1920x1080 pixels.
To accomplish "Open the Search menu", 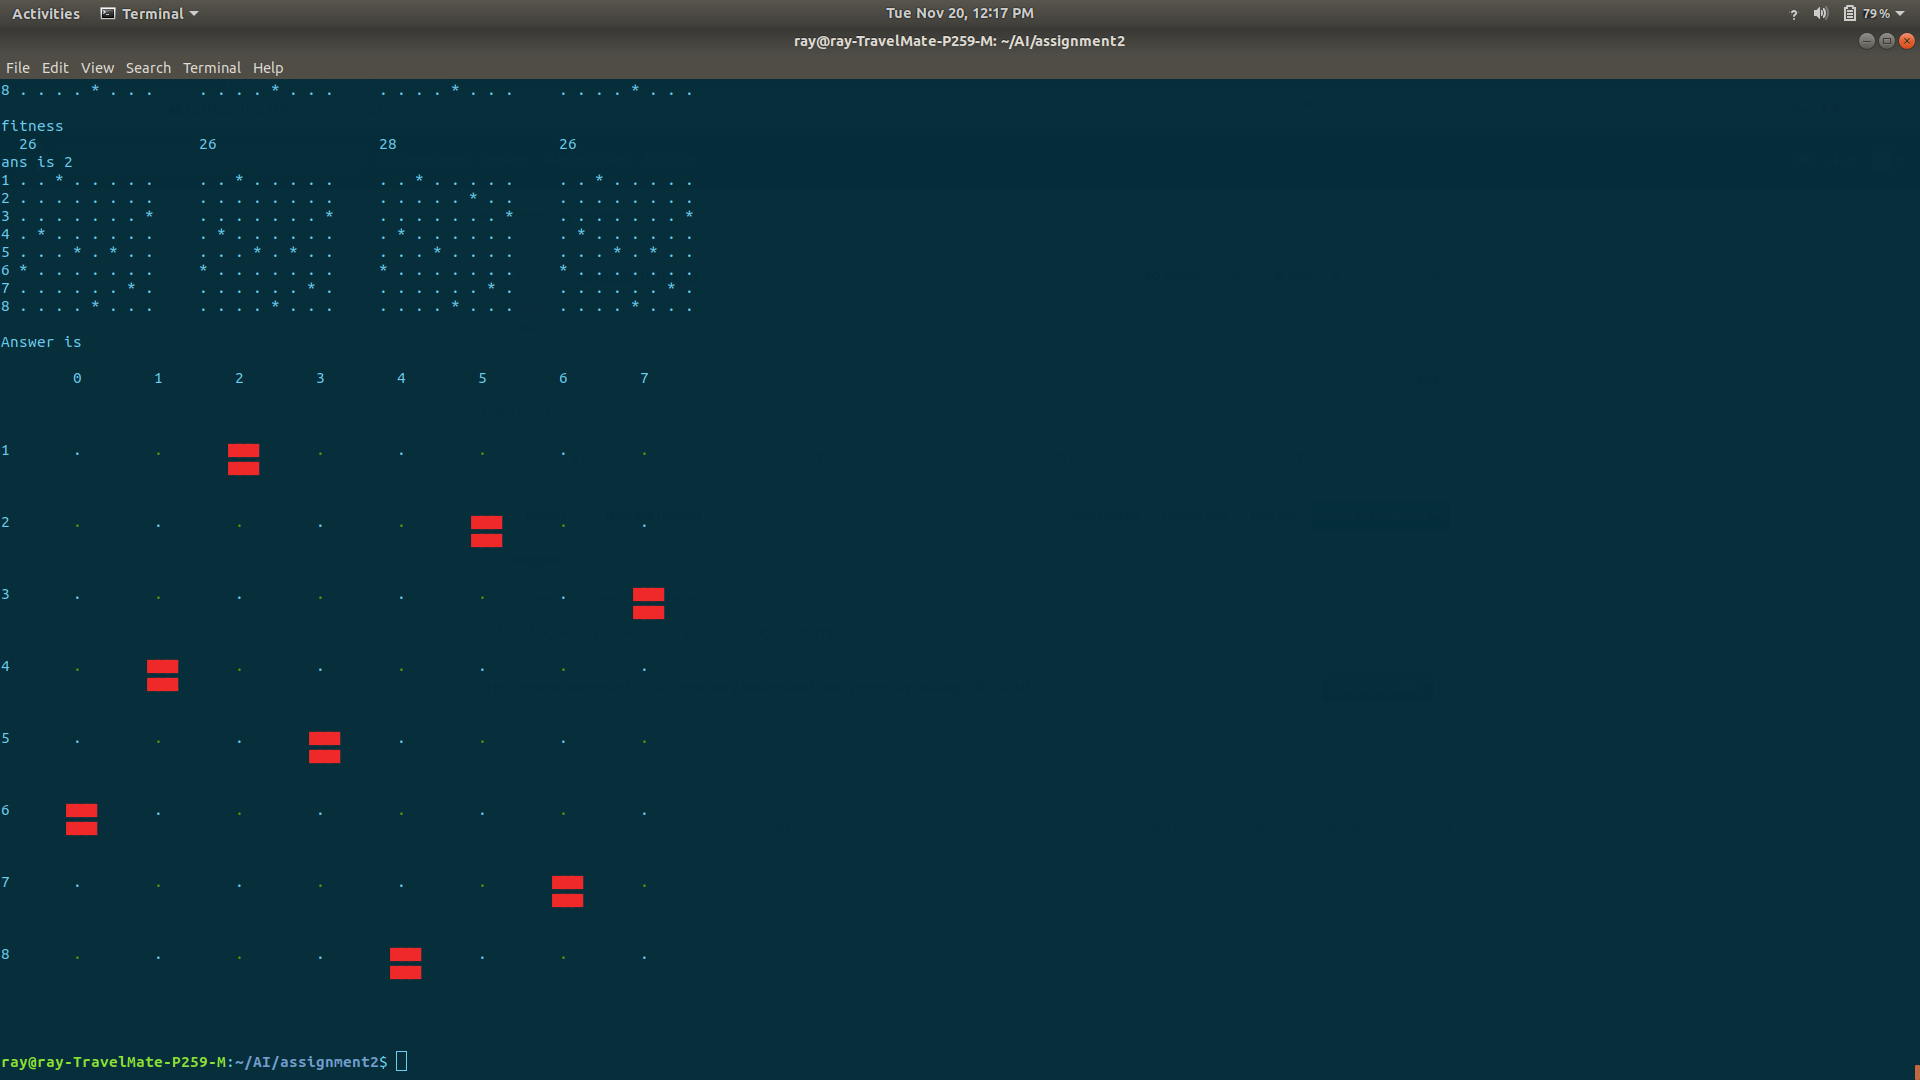I will tap(148, 68).
